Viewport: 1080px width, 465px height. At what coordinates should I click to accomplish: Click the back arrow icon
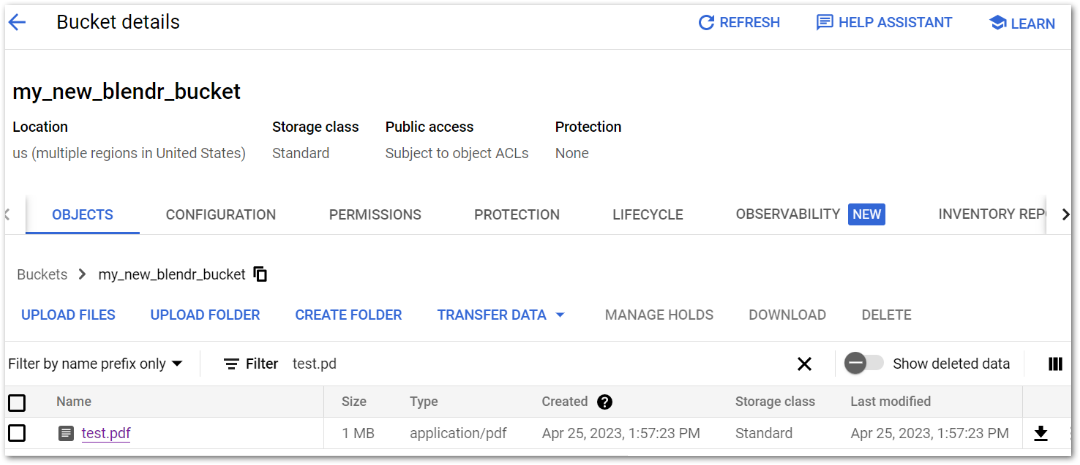click(x=17, y=22)
